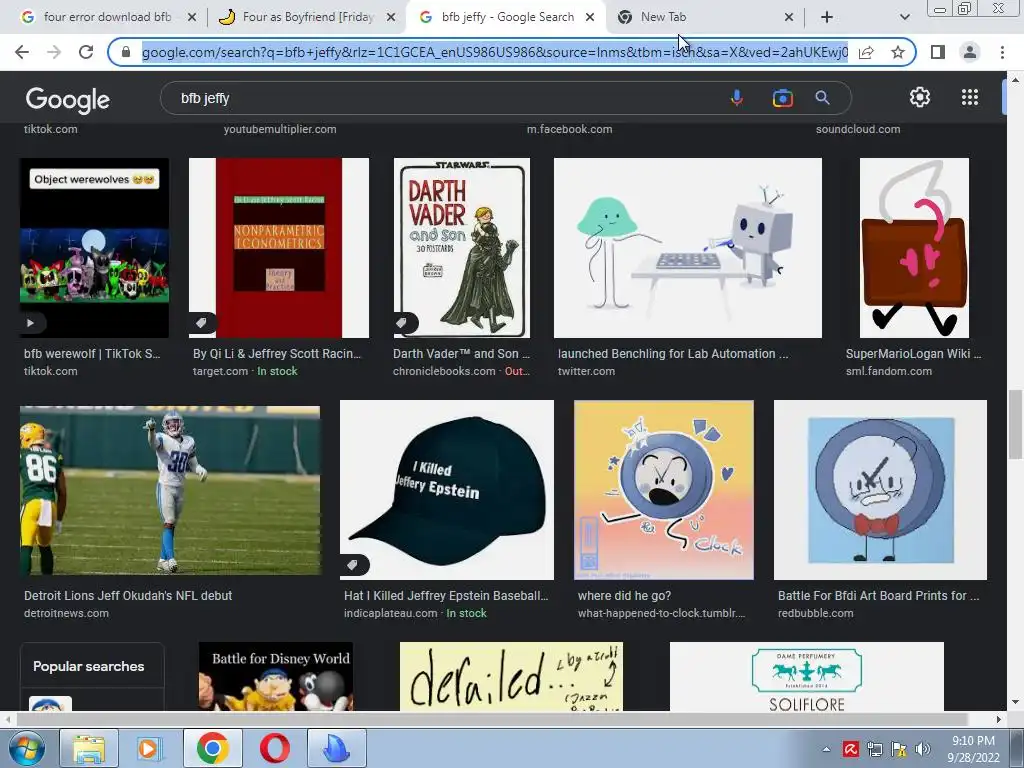View site information lock icon

[126, 52]
